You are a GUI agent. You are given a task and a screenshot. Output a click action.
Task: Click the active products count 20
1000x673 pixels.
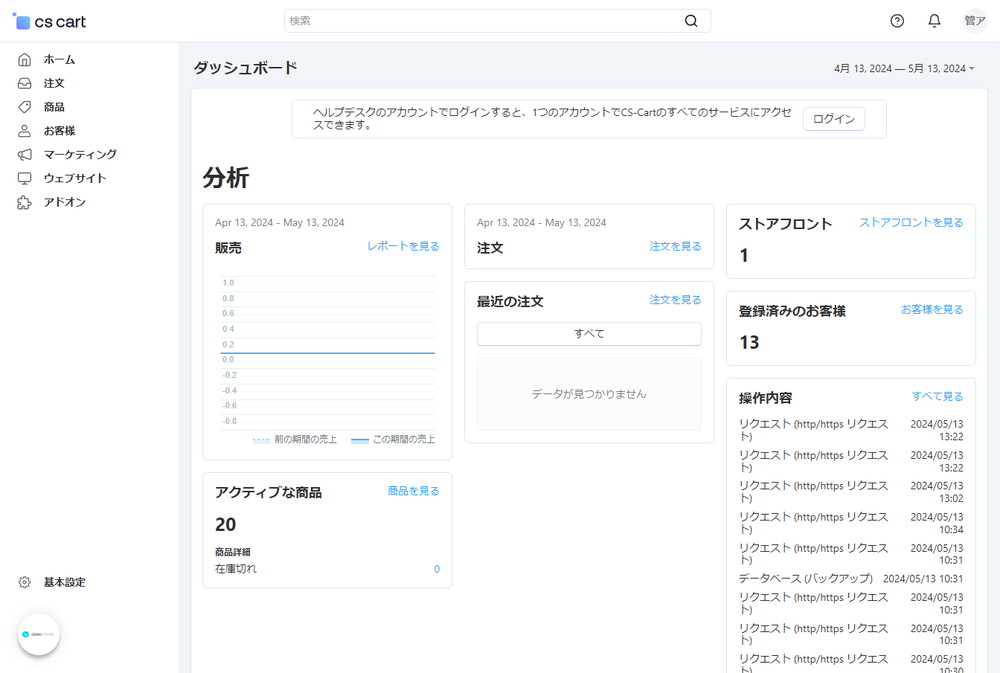click(226, 524)
